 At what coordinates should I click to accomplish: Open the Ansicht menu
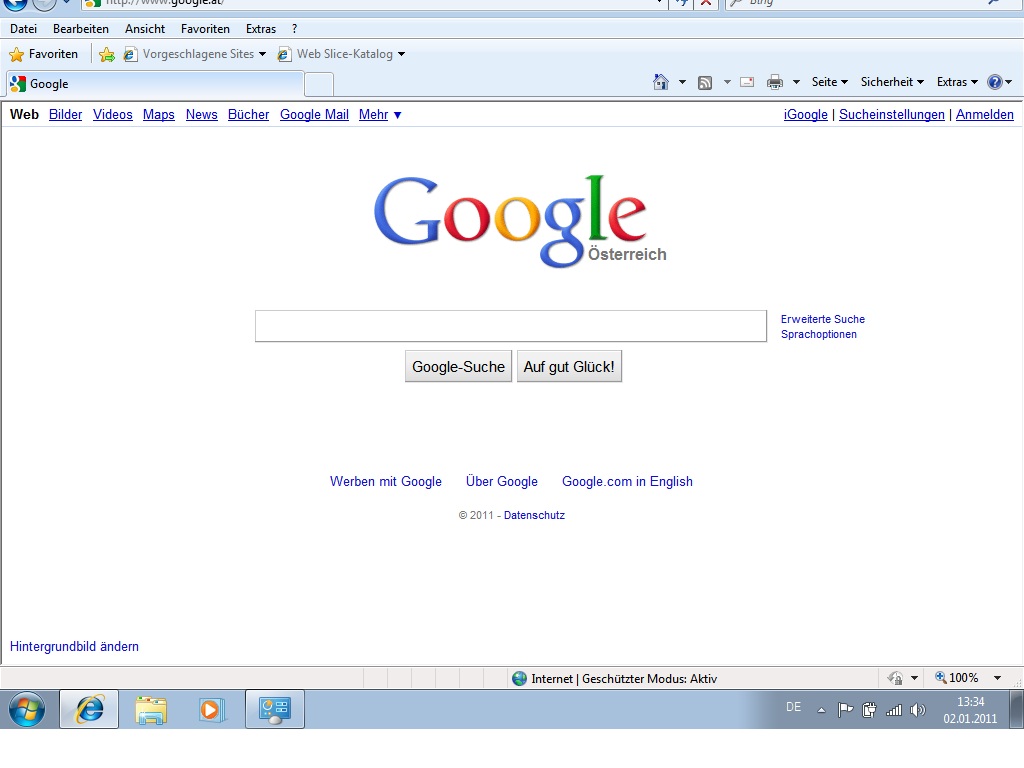pyautogui.click(x=145, y=29)
